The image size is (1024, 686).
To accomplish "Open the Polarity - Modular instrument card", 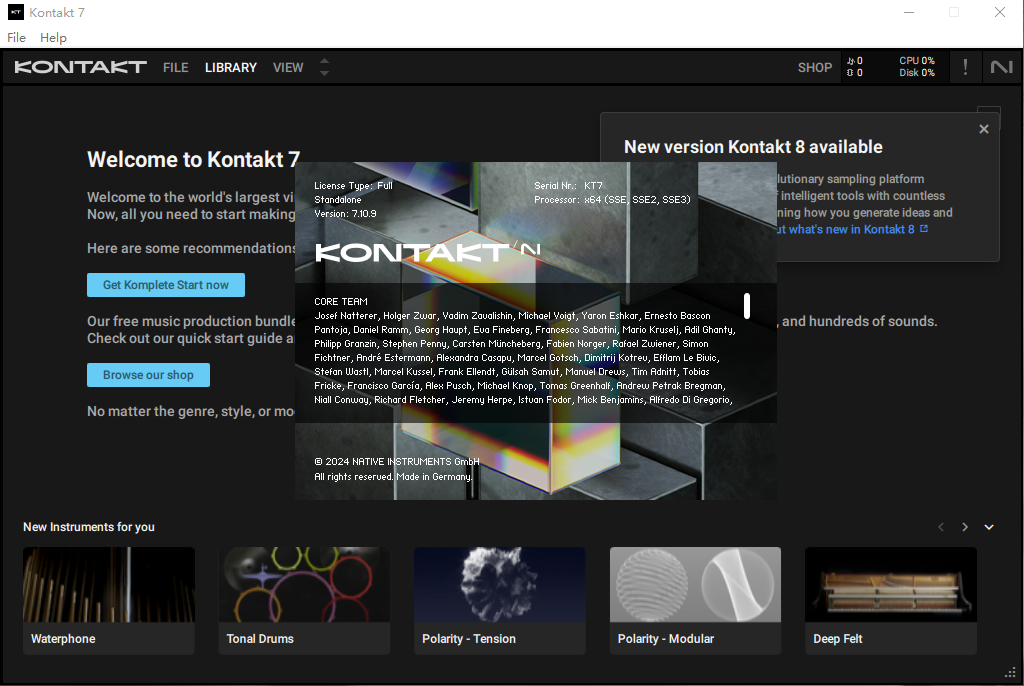I will pos(695,600).
